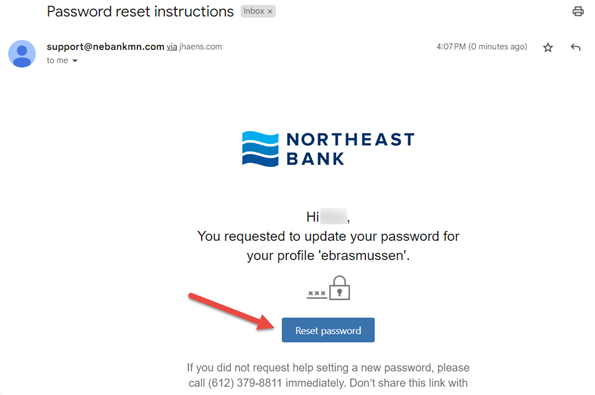Click the 'Reset password' button
Image resolution: width=595 pixels, height=395 pixels.
point(328,330)
